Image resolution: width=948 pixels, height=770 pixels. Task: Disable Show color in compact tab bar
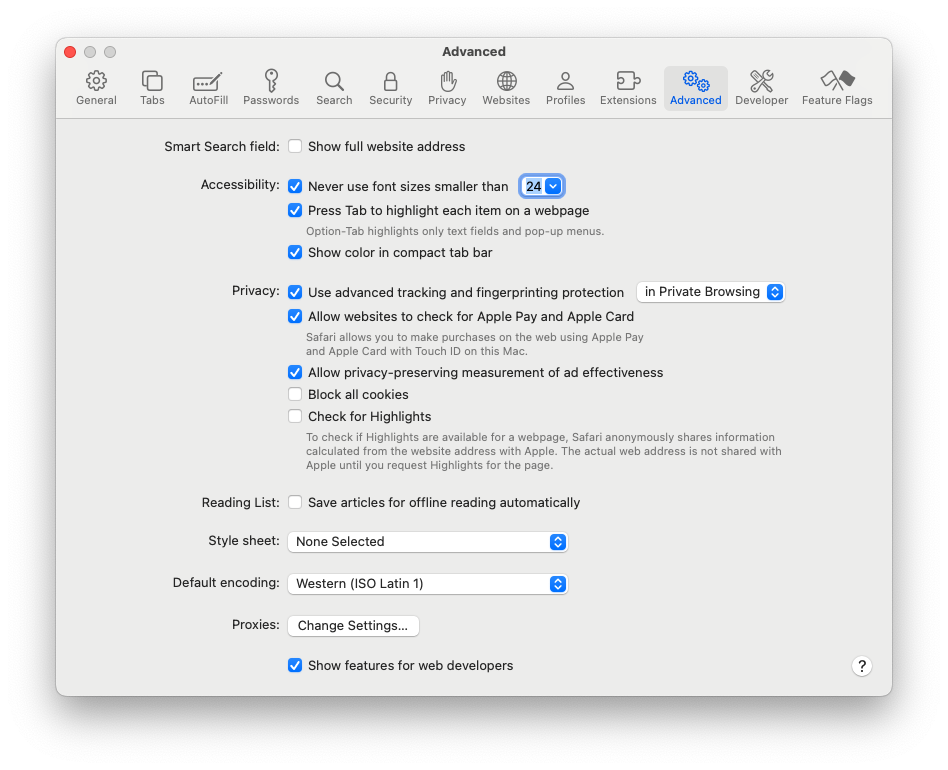295,252
